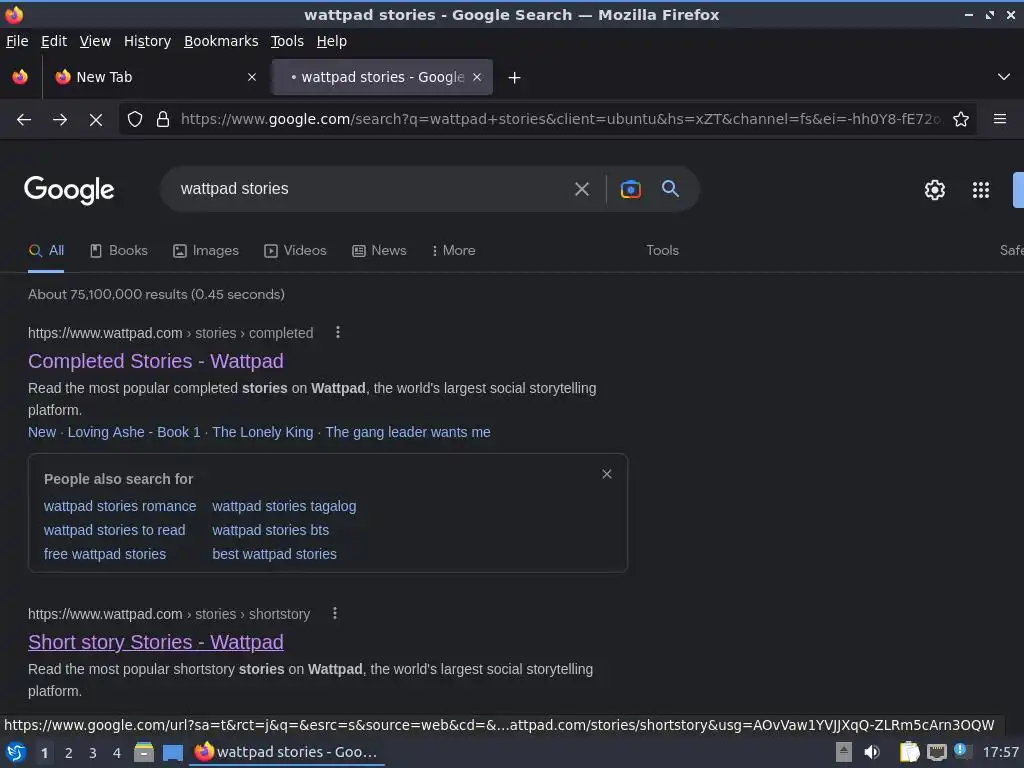Viewport: 1024px width, 768px height.
Task: Open the system start menu icon
Action: 16,752
